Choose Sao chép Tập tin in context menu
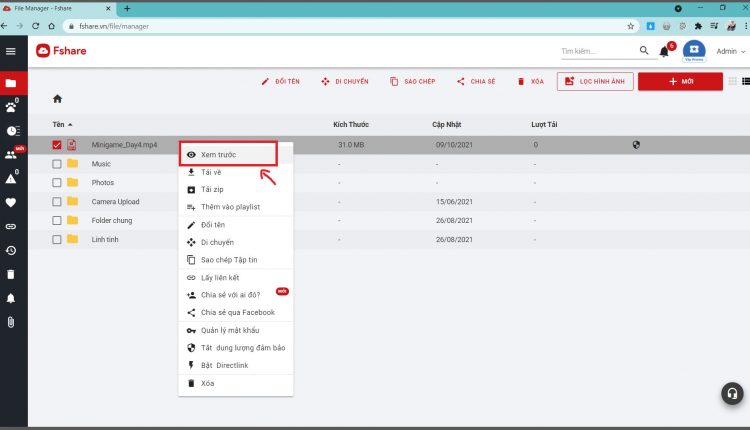Screen dimensions: 750x430 click(x=235, y=260)
